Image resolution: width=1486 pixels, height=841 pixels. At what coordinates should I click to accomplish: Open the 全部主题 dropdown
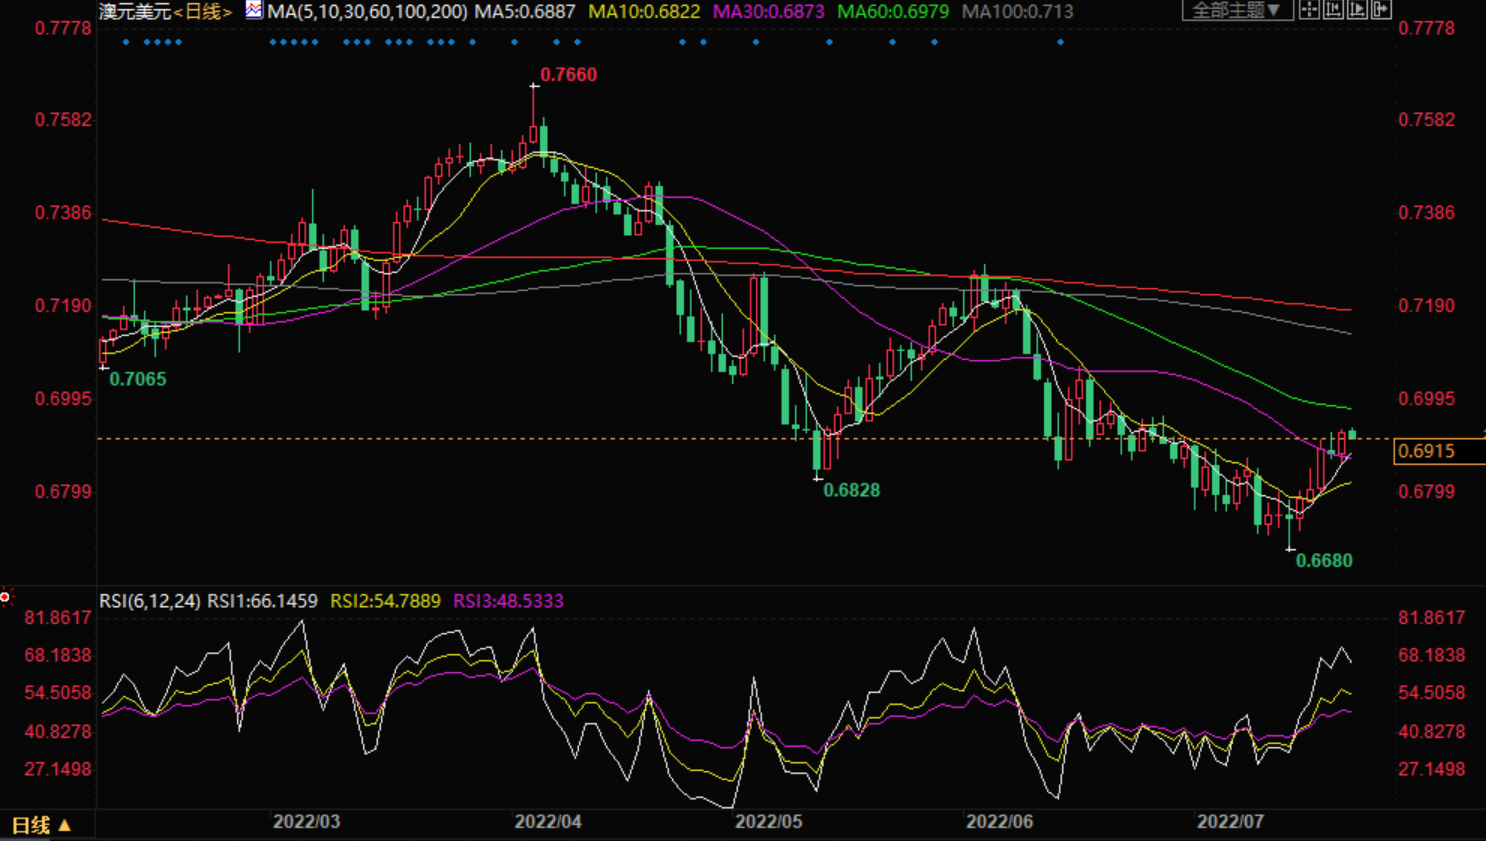(x=1238, y=10)
